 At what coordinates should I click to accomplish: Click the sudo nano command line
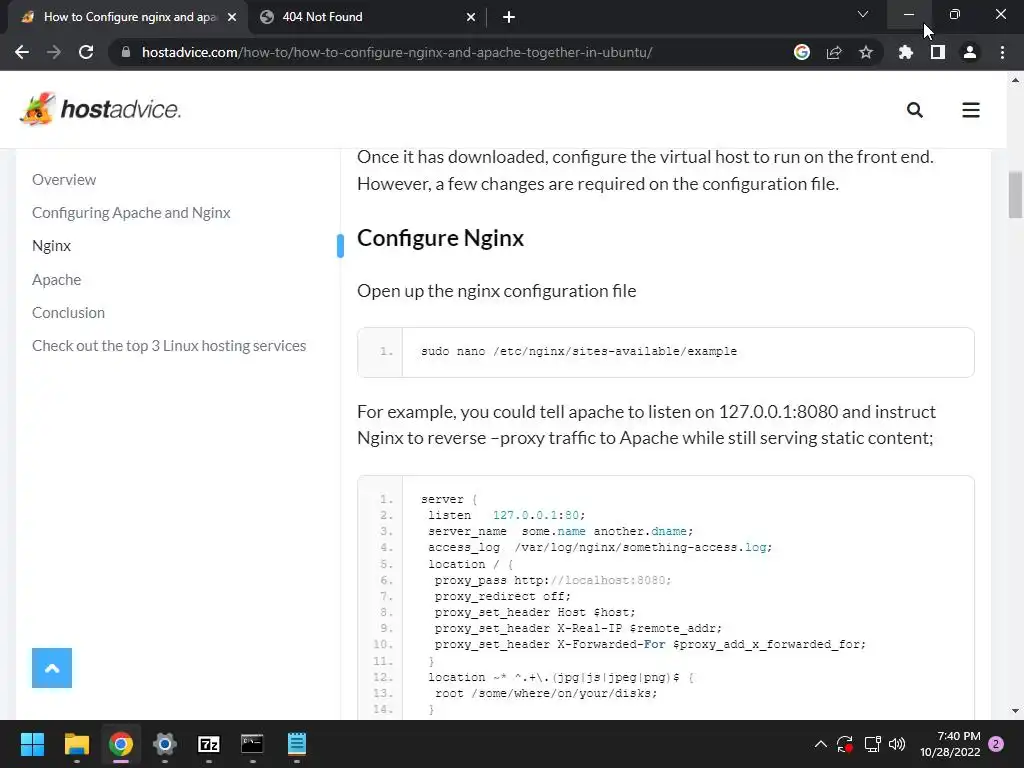[x=579, y=351]
